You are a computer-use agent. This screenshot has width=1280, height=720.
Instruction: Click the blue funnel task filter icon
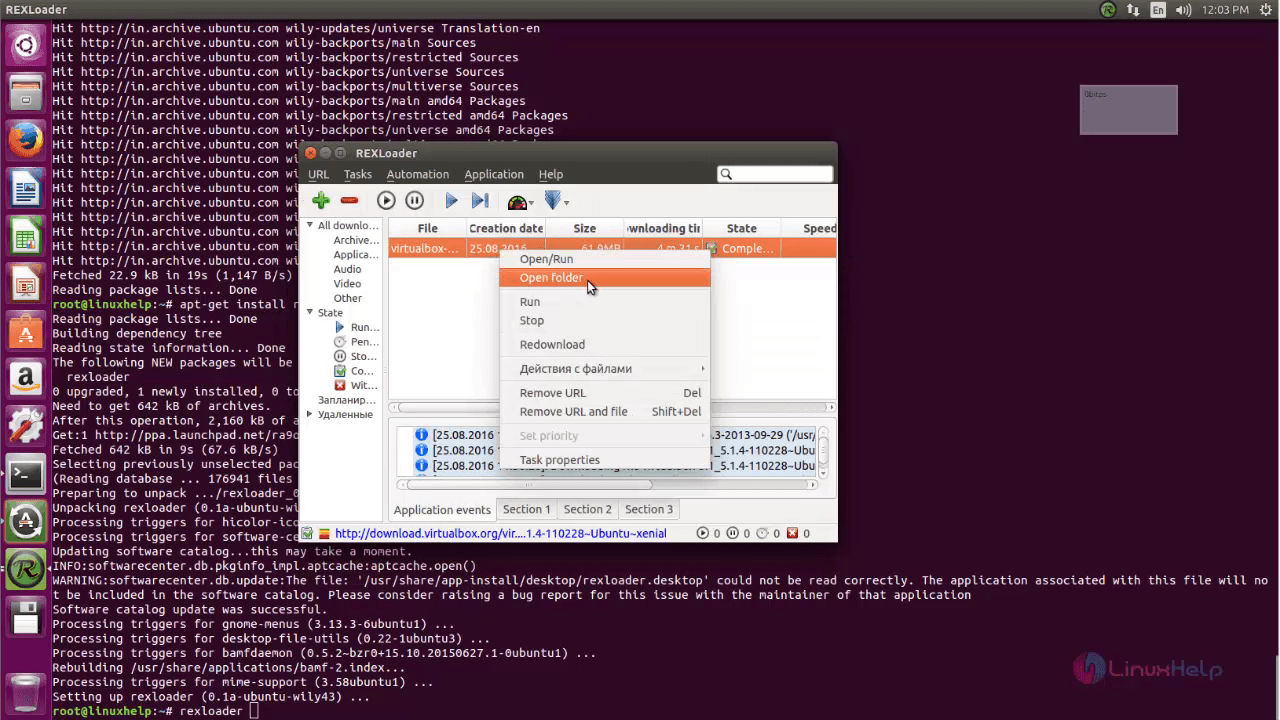[552, 201]
